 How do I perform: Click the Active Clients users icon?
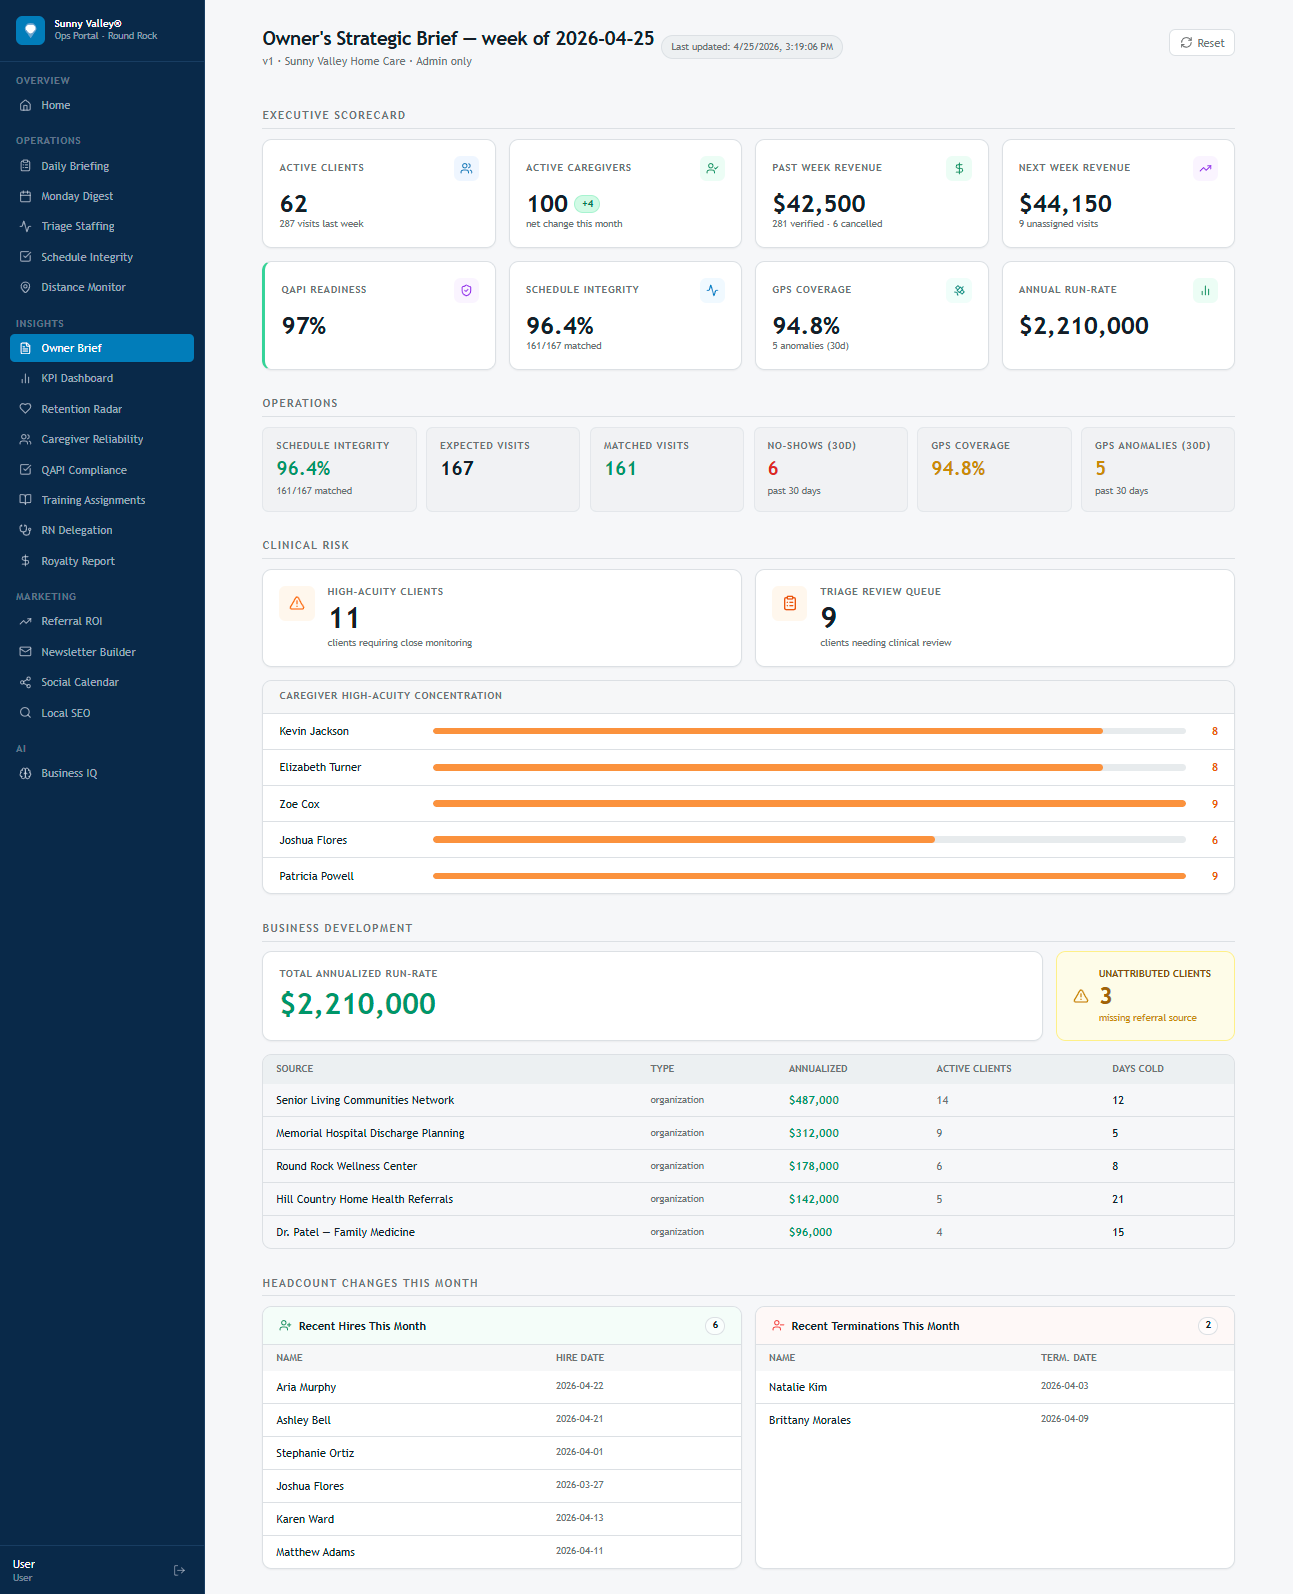(466, 169)
